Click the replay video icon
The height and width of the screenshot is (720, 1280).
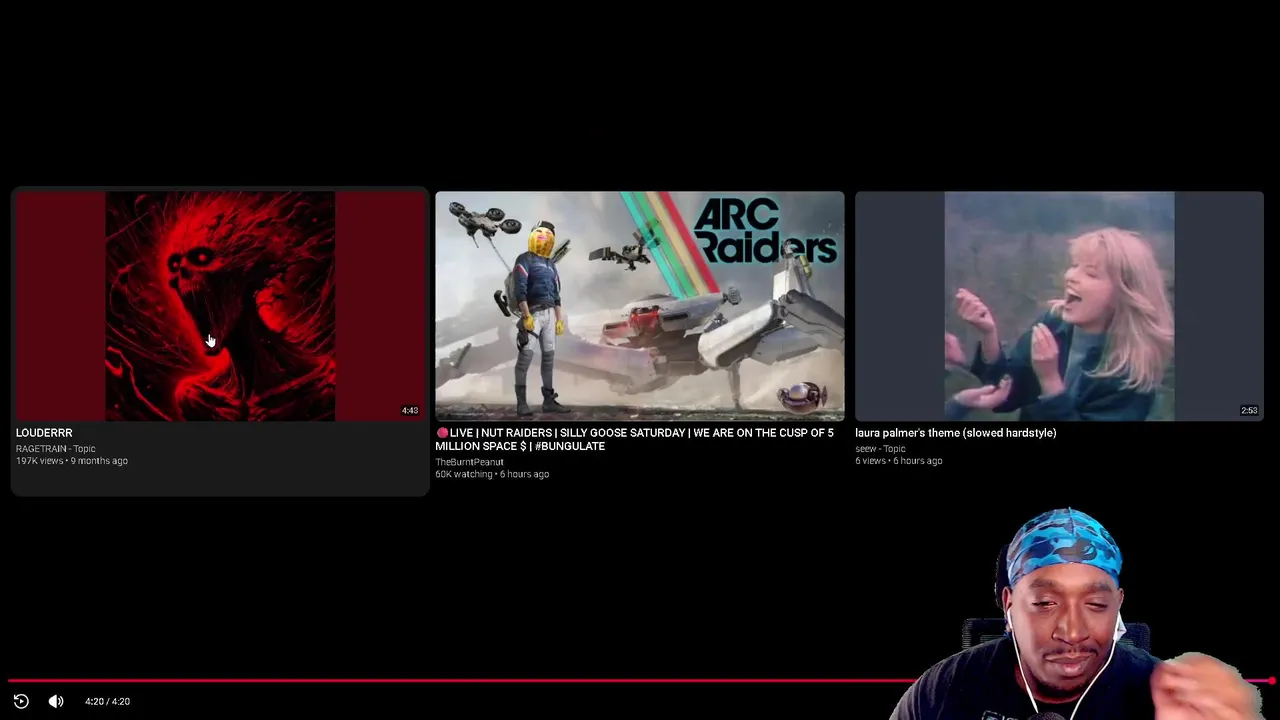[21, 701]
